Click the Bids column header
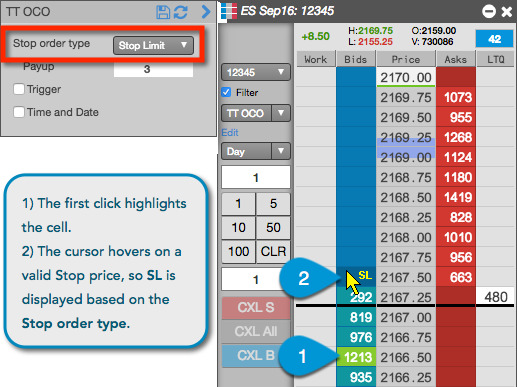 pyautogui.click(x=356, y=59)
